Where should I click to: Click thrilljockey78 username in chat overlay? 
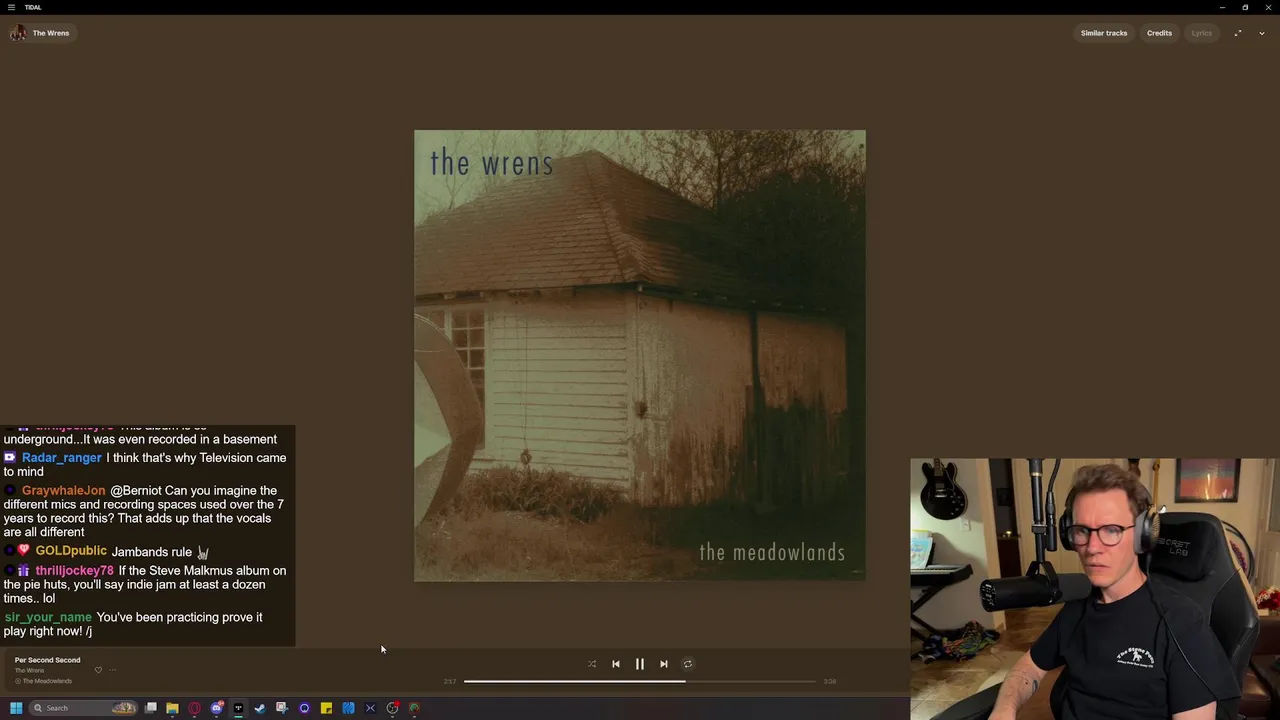coord(75,571)
